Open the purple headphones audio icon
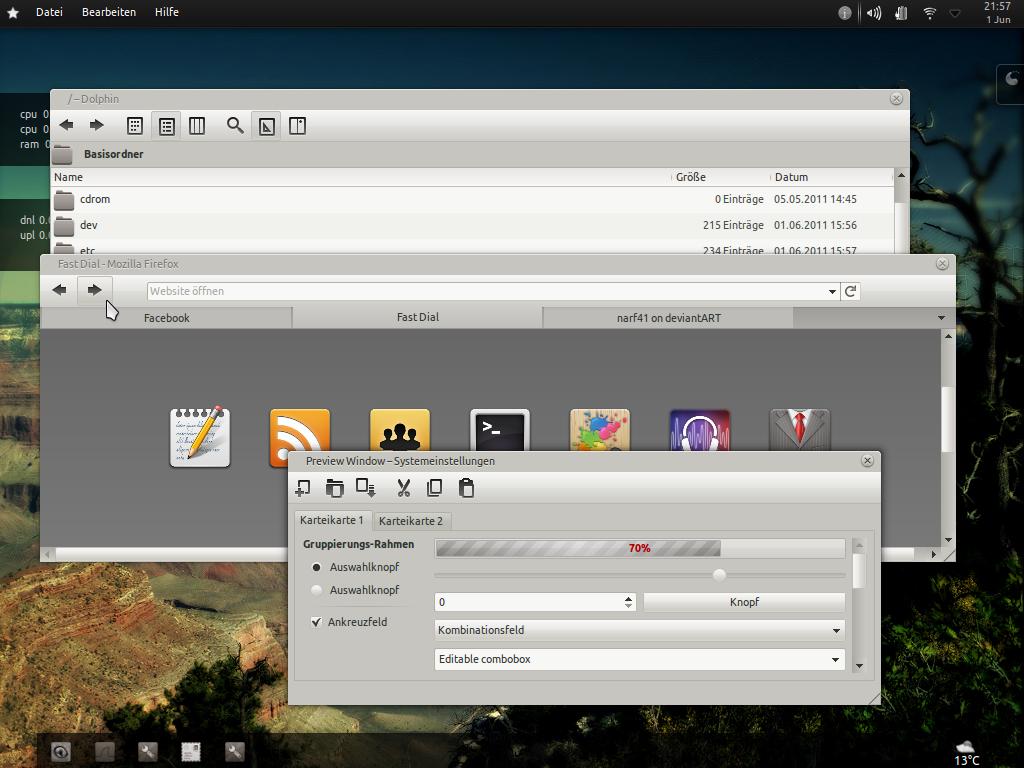The width and height of the screenshot is (1024, 768). click(699, 430)
